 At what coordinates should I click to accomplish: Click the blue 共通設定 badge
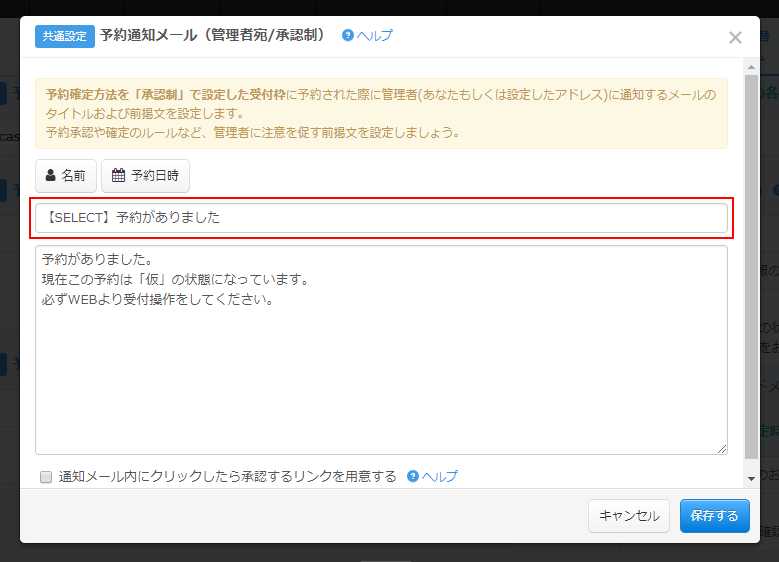click(65, 36)
